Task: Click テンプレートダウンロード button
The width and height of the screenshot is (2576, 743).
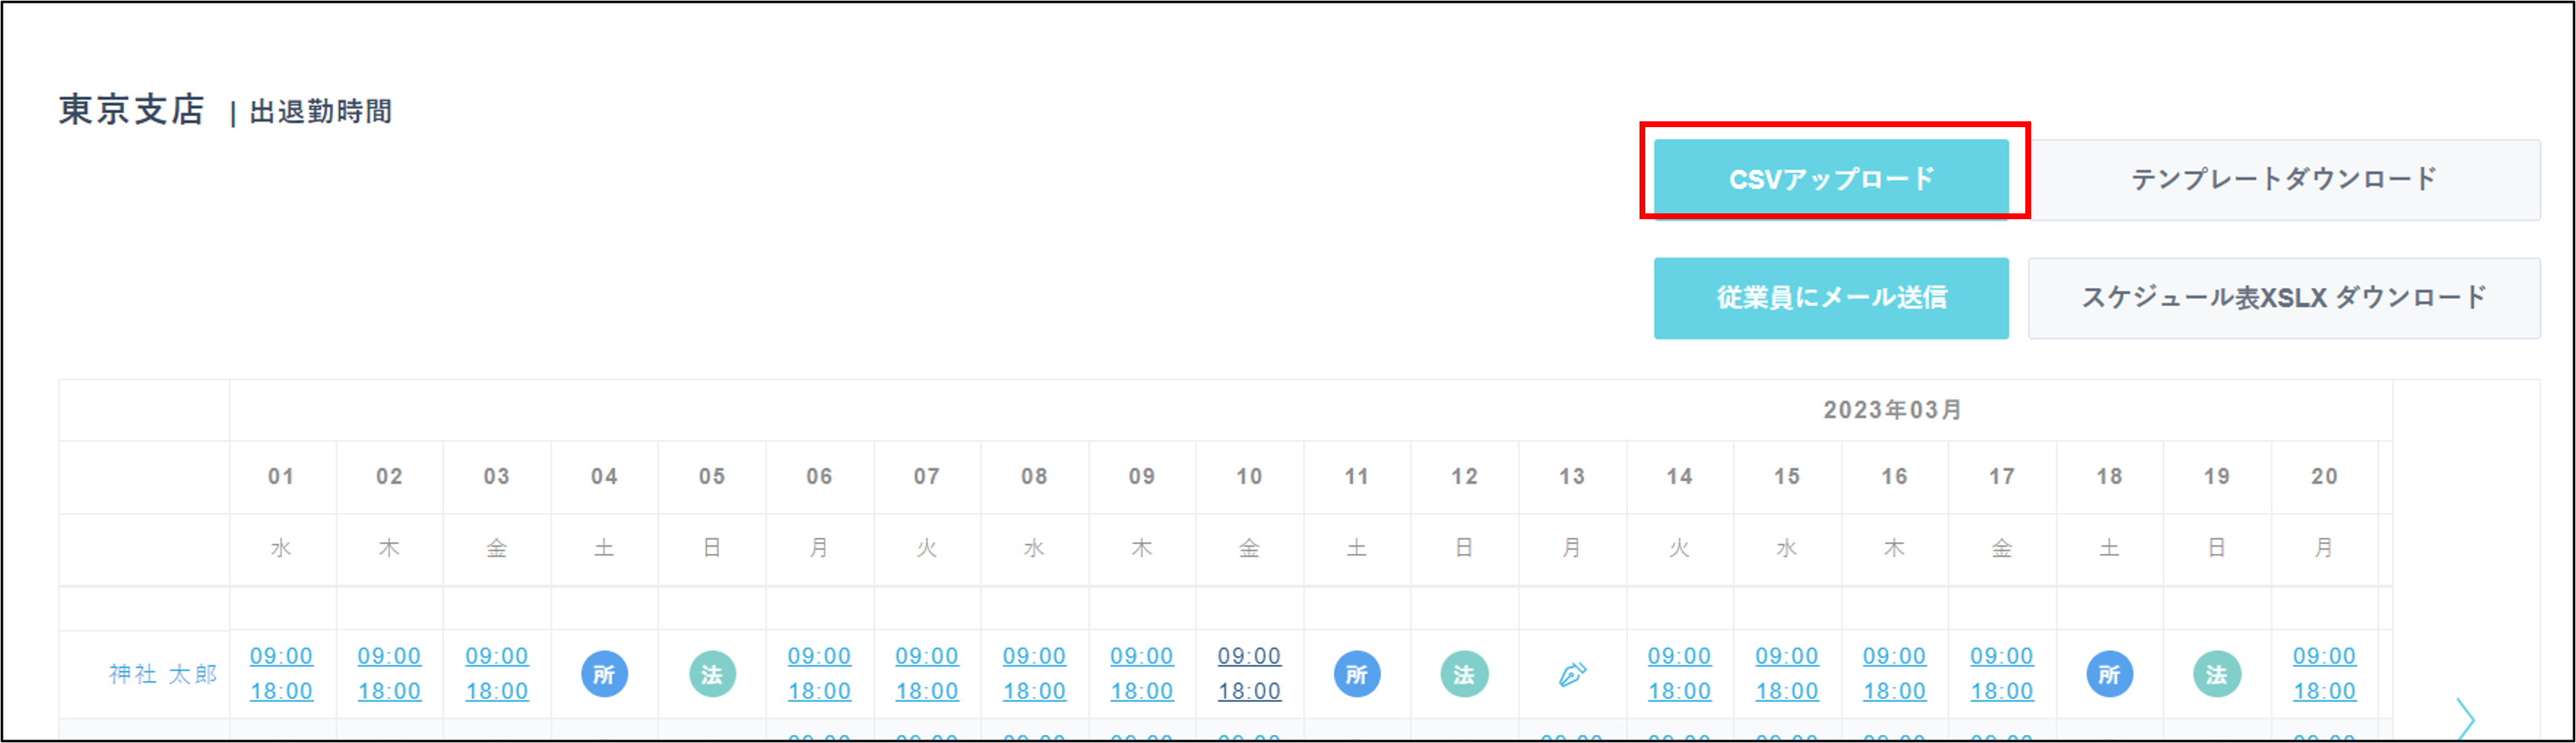Action: coord(2284,179)
